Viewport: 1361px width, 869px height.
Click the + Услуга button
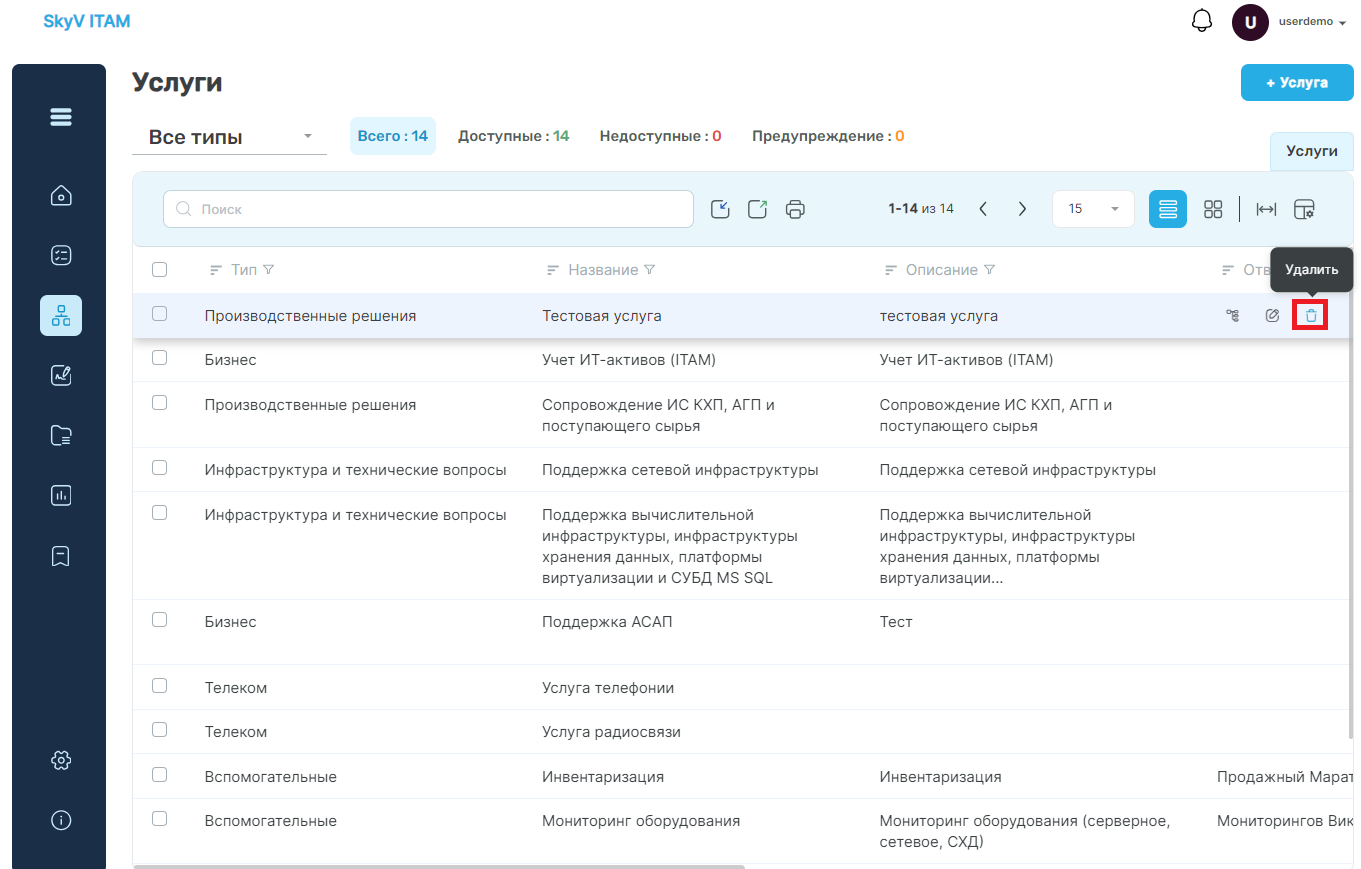[1297, 83]
